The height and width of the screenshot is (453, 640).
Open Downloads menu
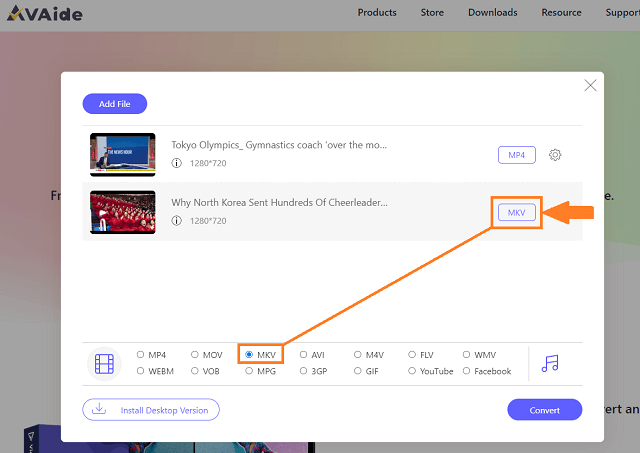(493, 13)
